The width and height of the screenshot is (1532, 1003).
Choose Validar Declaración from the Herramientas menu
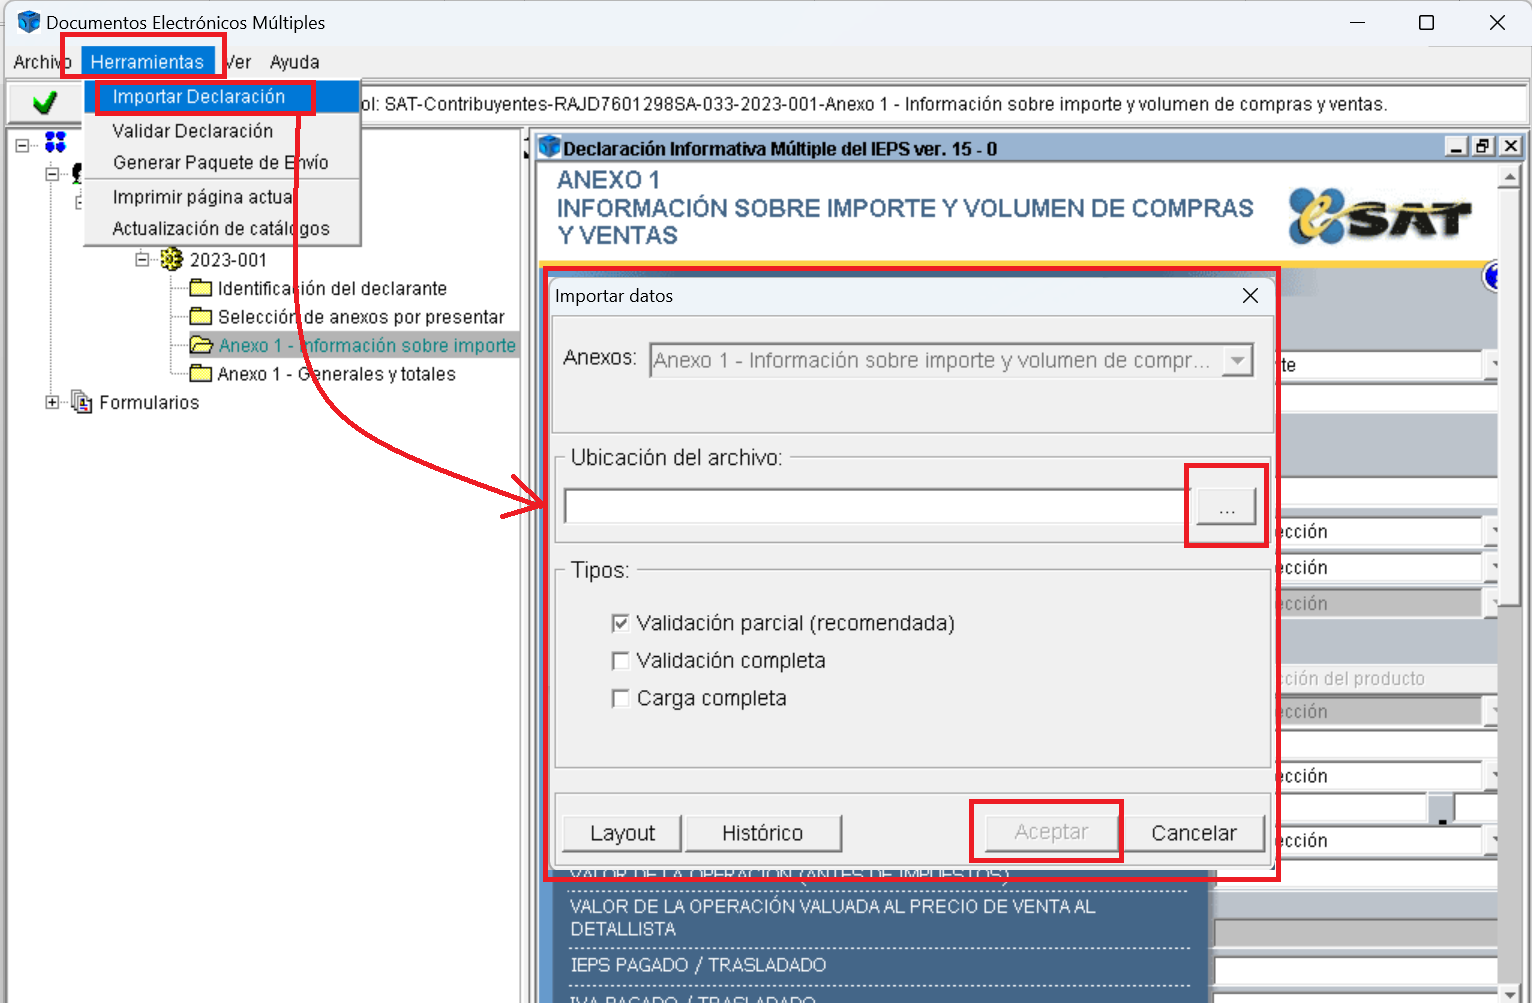(x=192, y=131)
